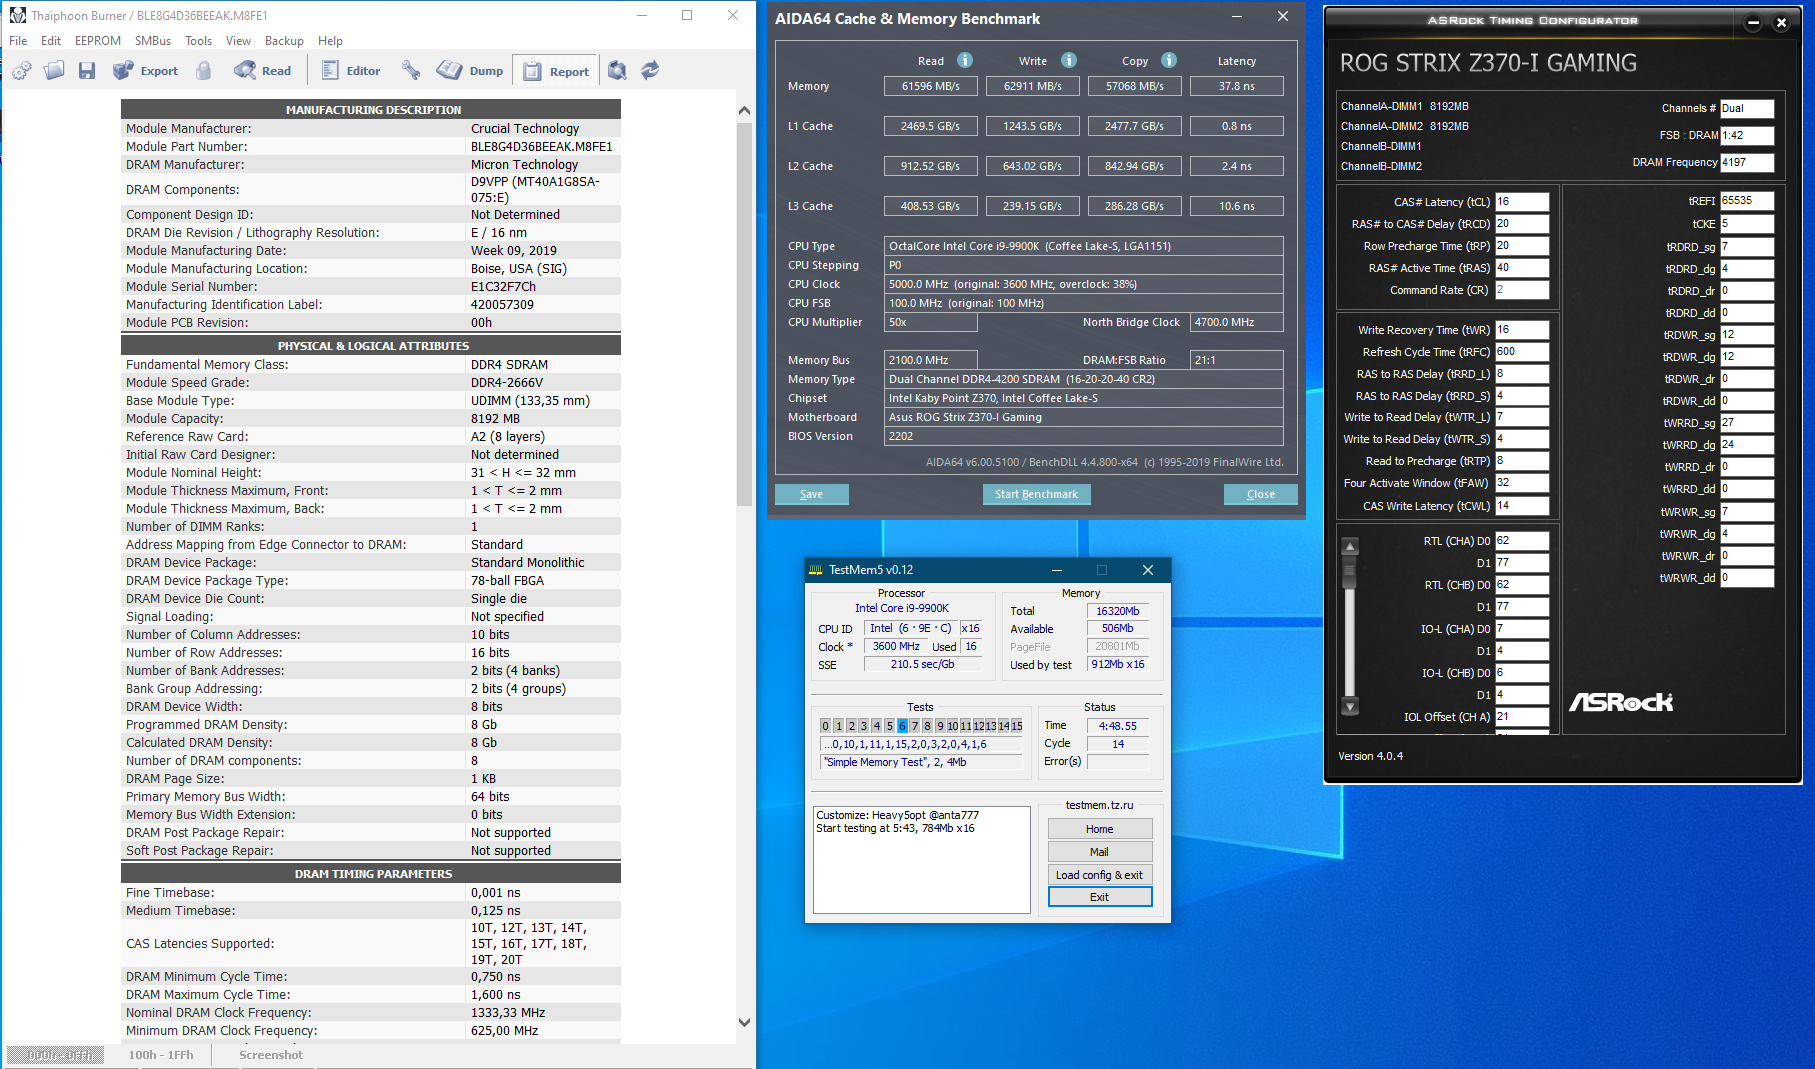
Task: Open the Backup menu
Action: [x=284, y=41]
